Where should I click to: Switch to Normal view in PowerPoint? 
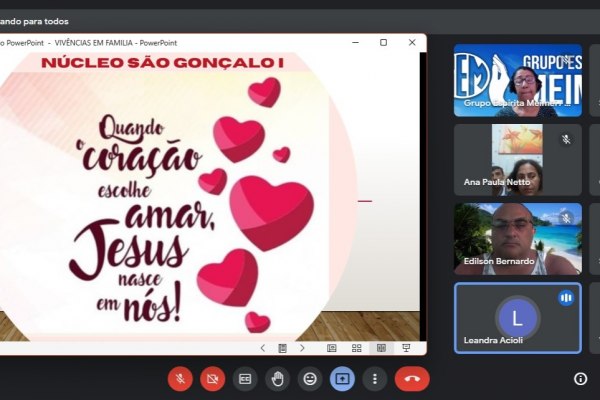click(332, 348)
